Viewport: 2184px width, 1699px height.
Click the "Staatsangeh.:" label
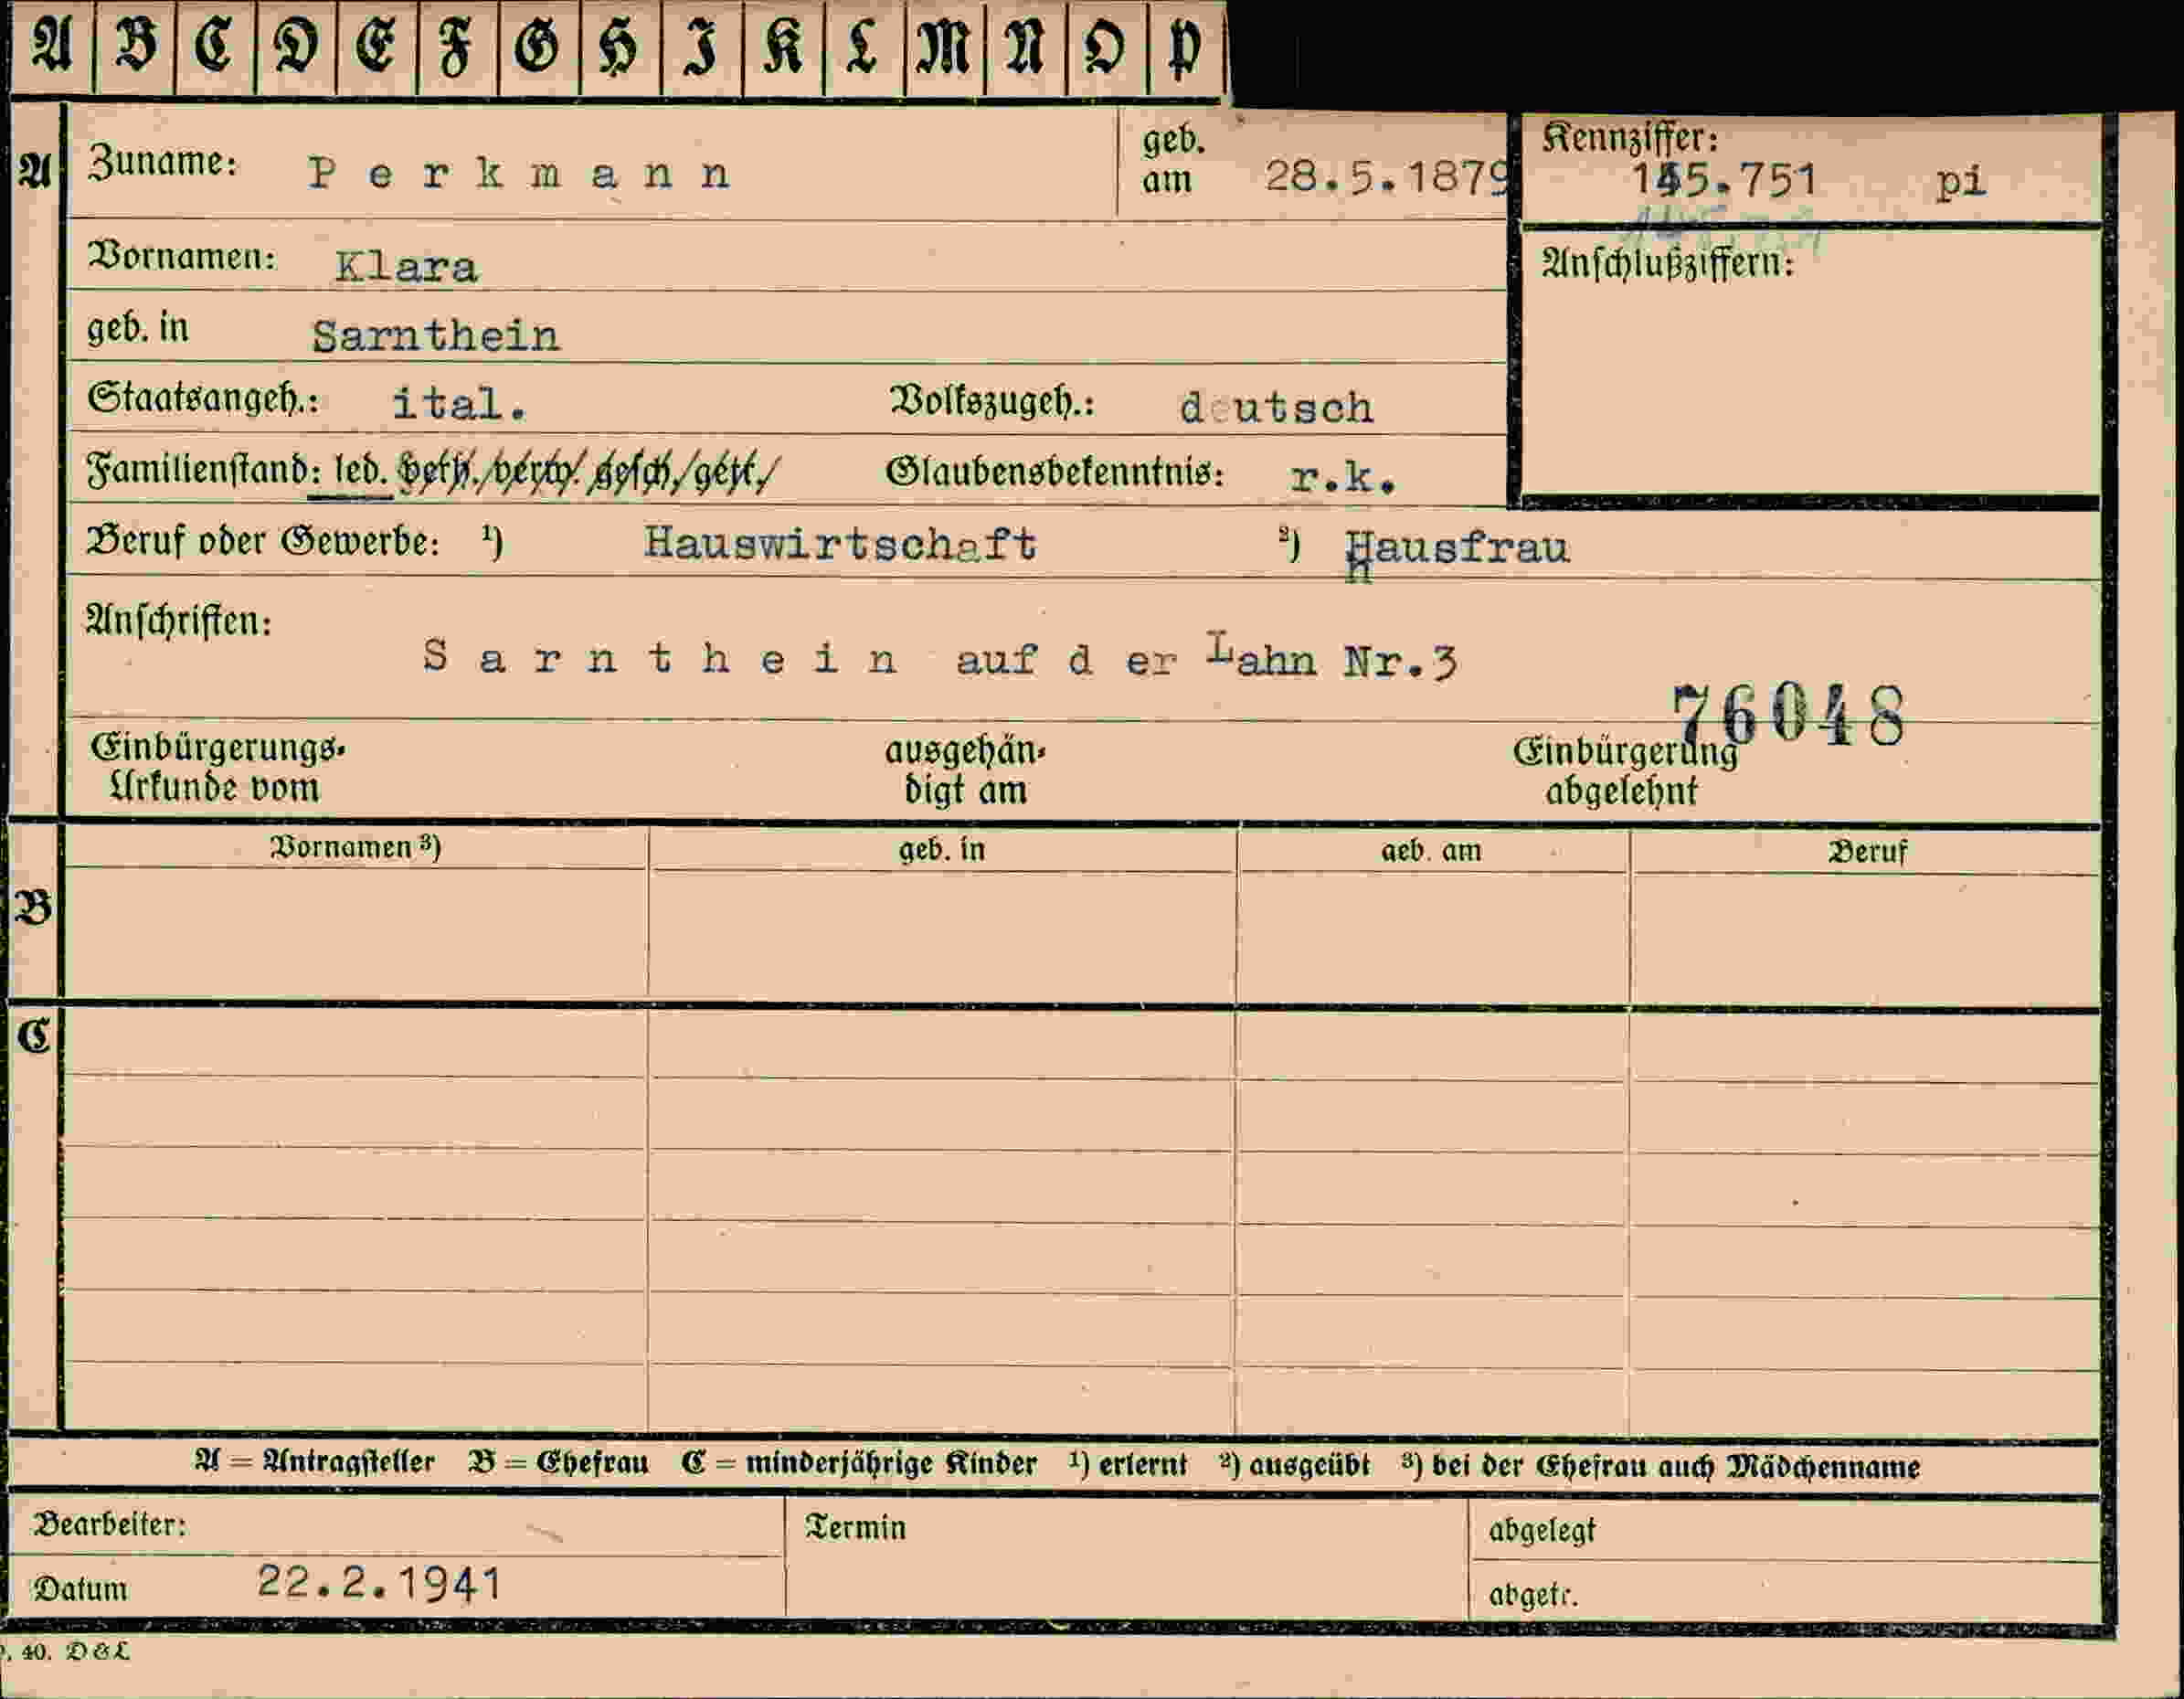click(x=203, y=399)
